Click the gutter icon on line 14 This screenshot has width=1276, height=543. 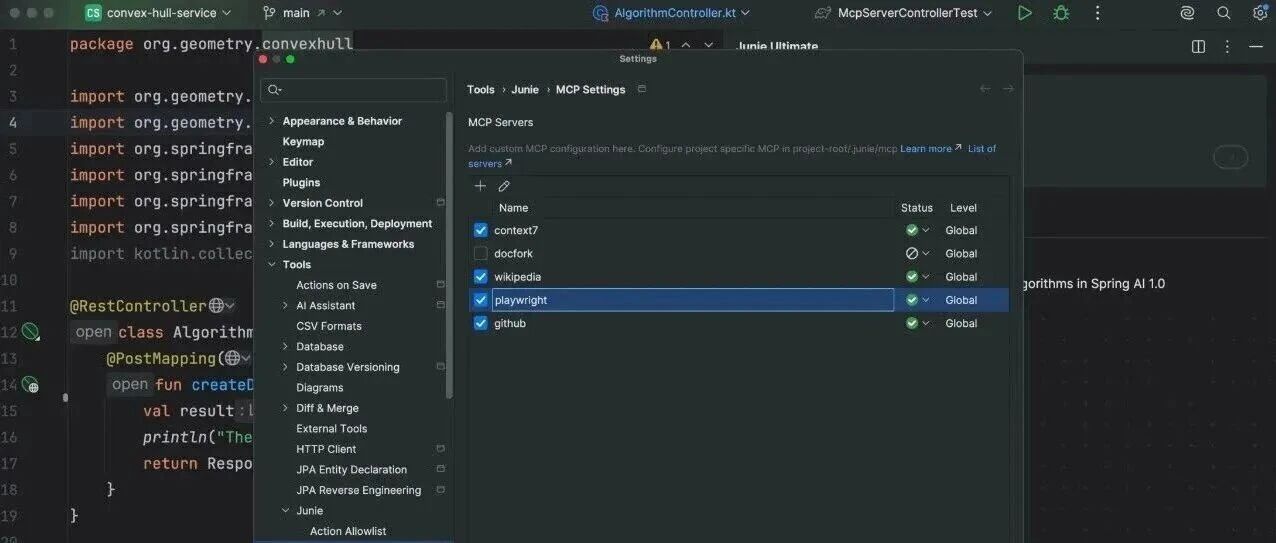point(31,384)
